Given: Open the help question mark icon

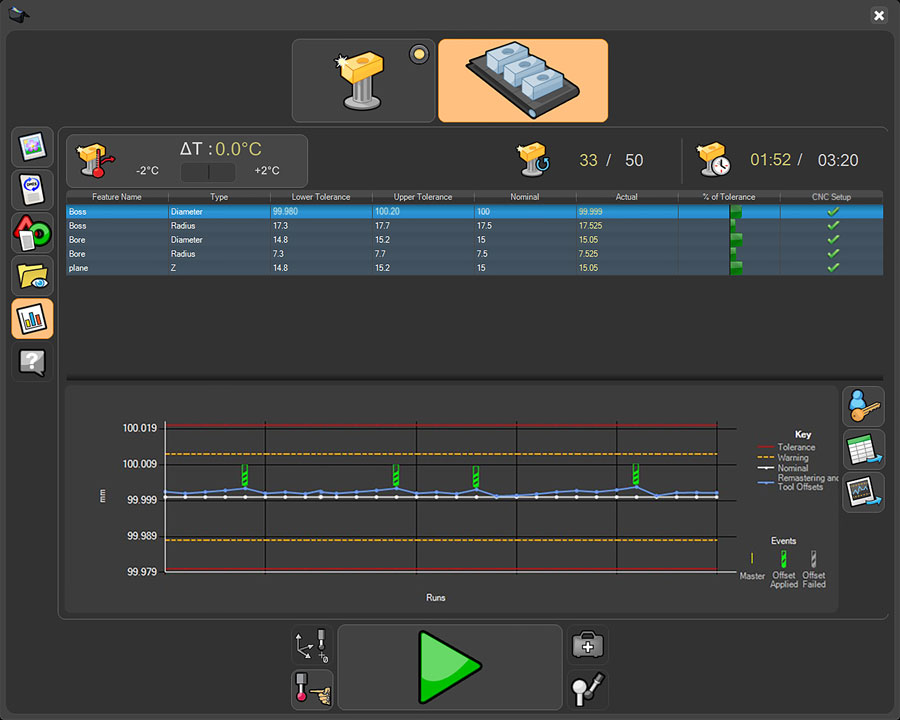Looking at the screenshot, I should 32,362.
